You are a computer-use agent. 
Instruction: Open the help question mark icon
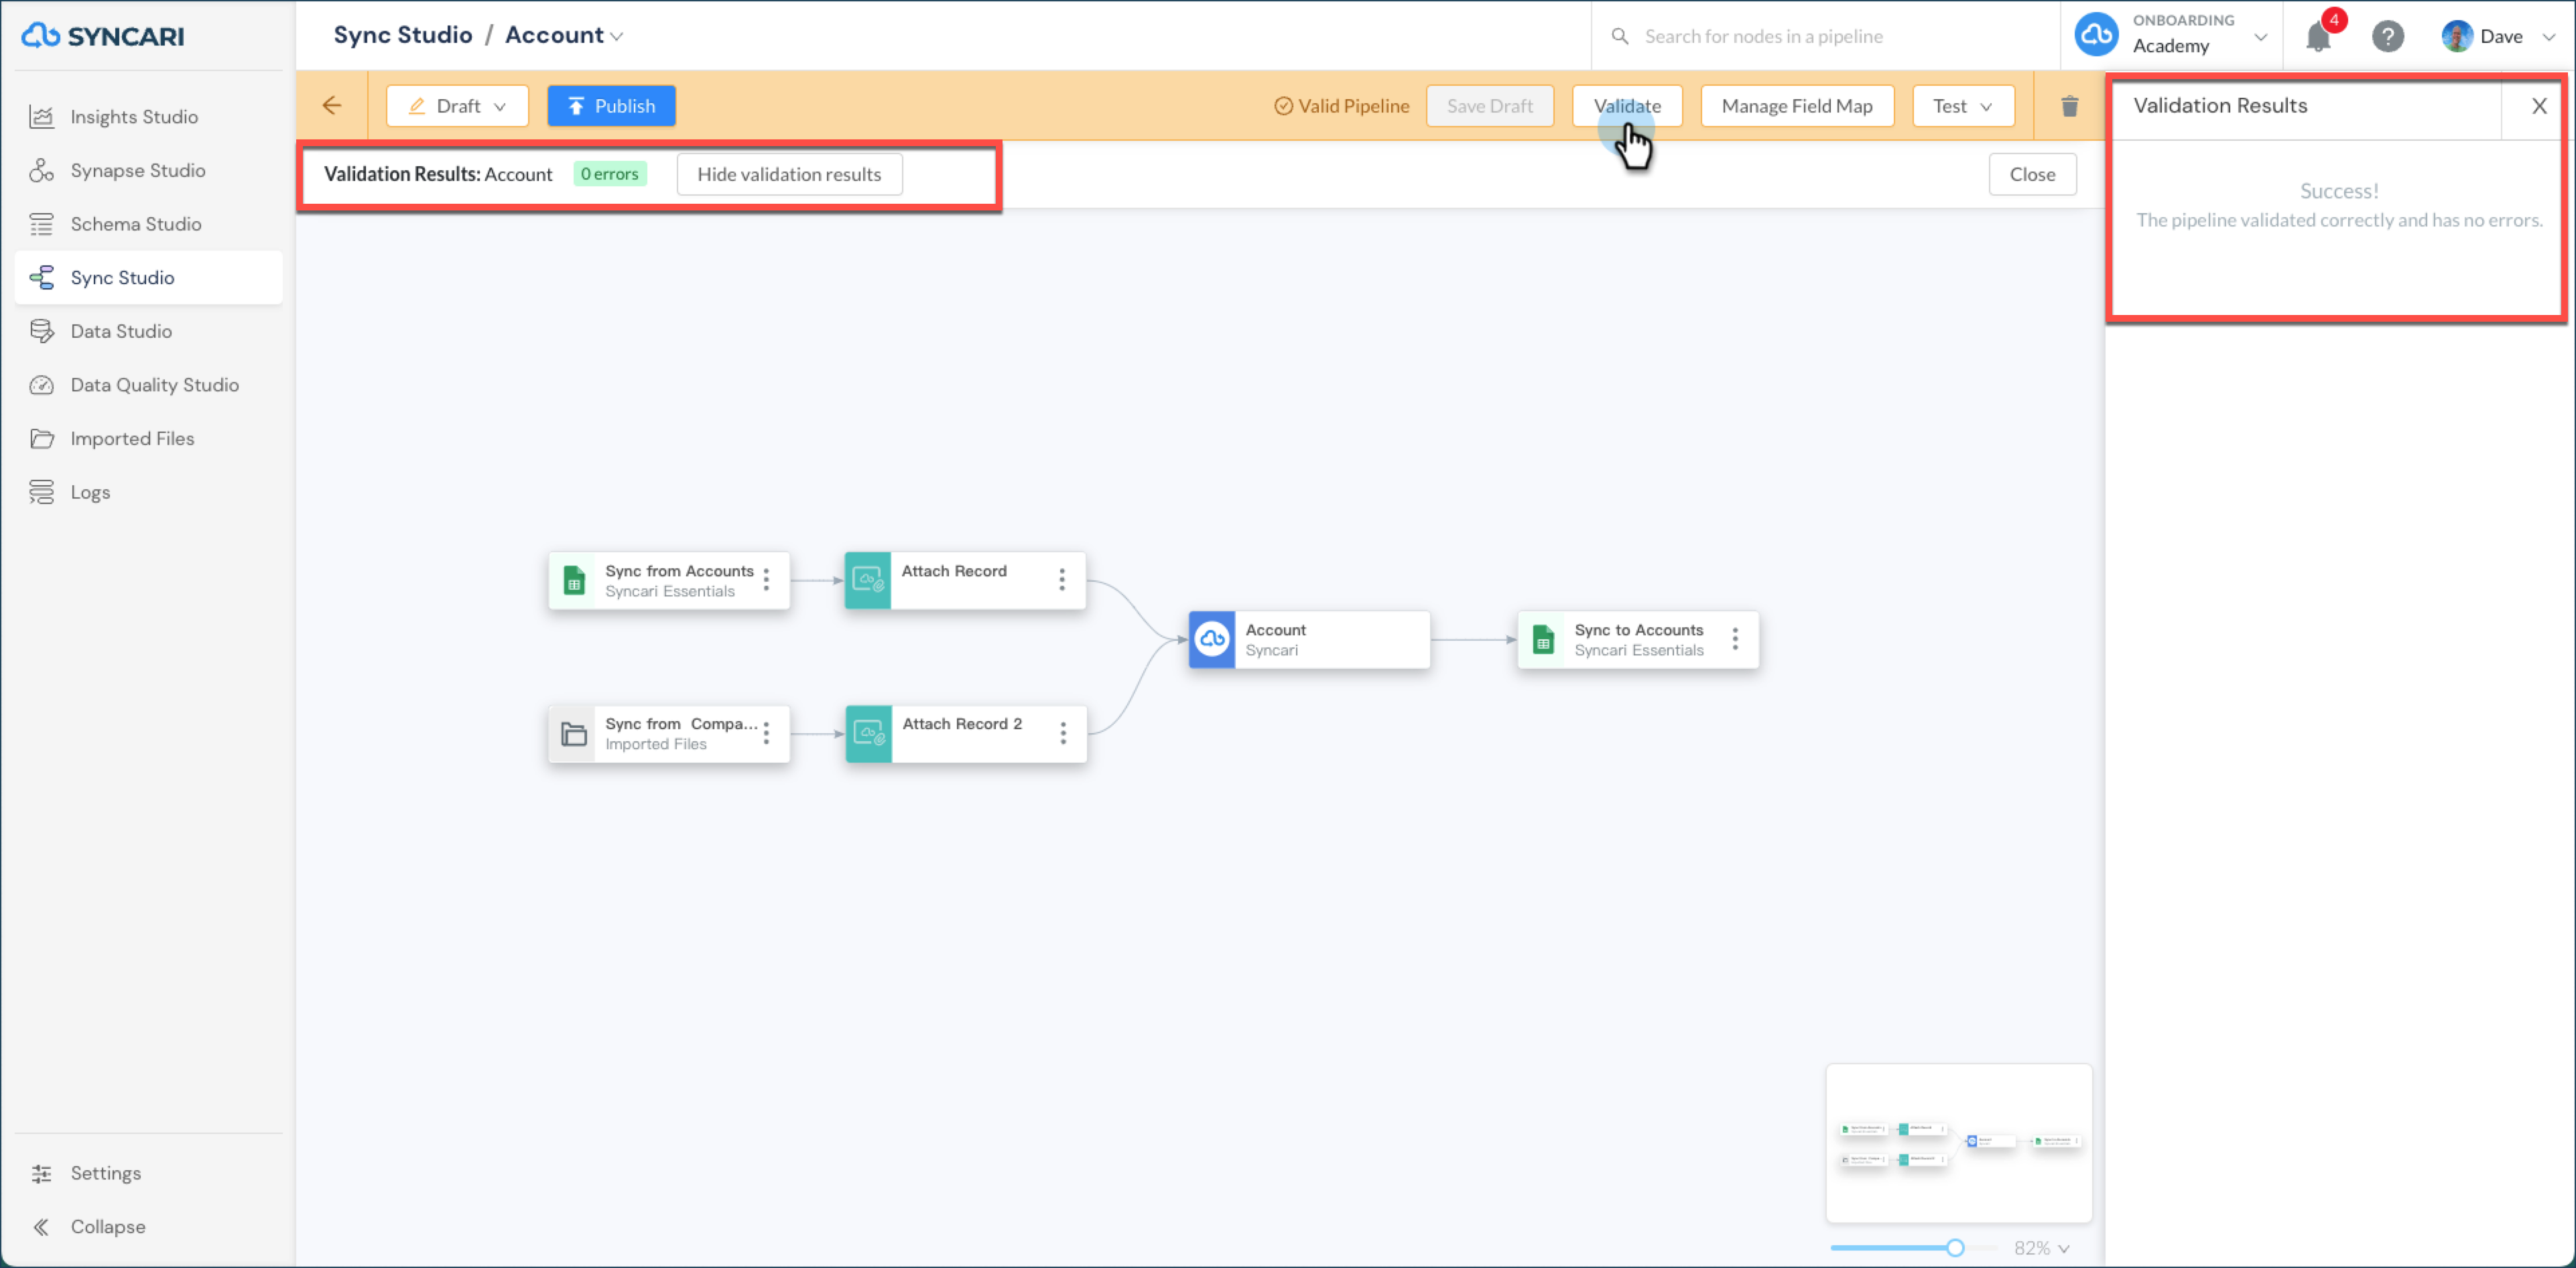(2387, 36)
